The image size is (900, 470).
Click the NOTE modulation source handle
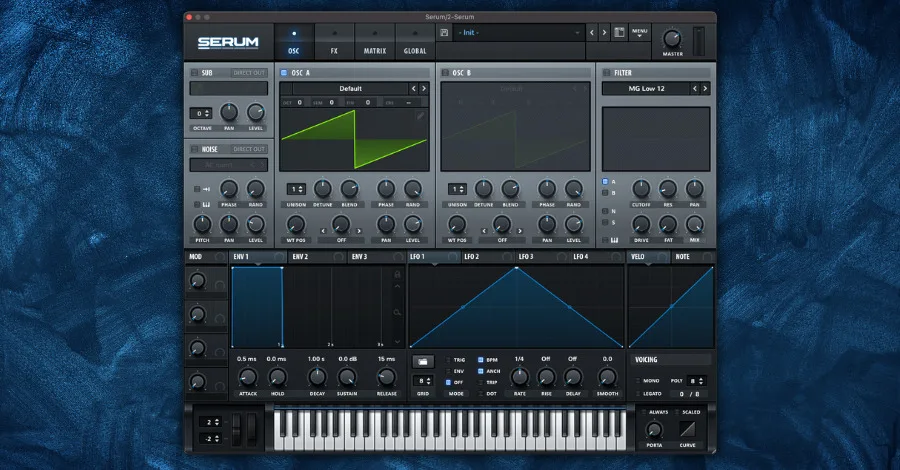tap(707, 257)
